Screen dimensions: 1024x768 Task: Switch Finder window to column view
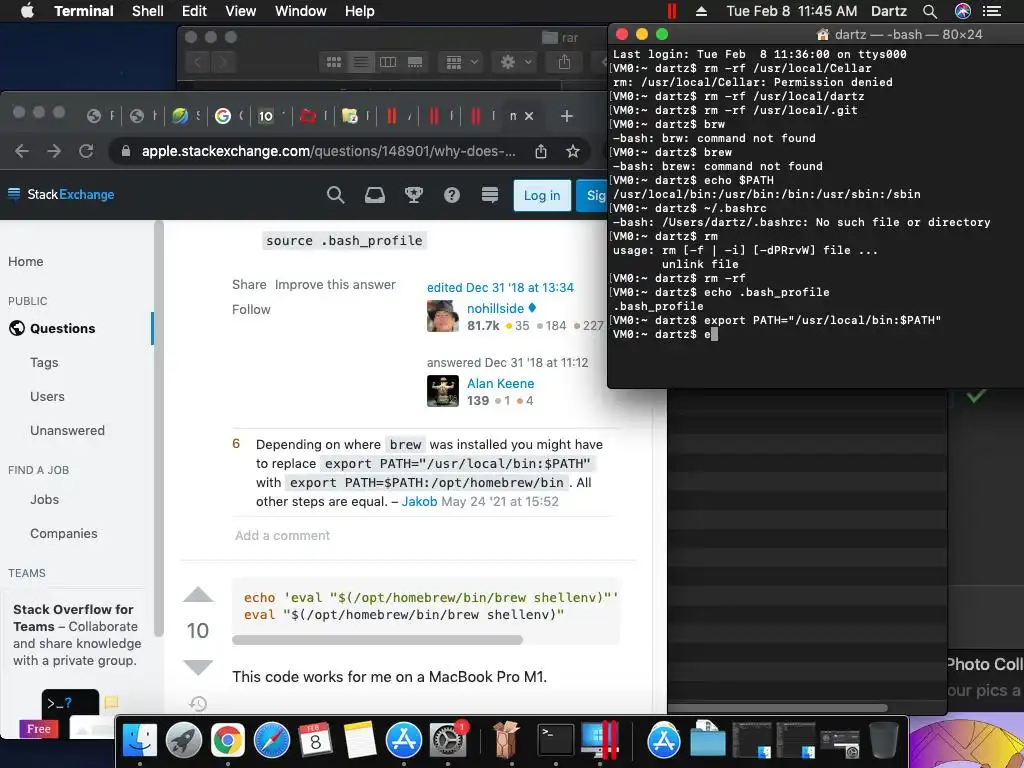[x=388, y=62]
